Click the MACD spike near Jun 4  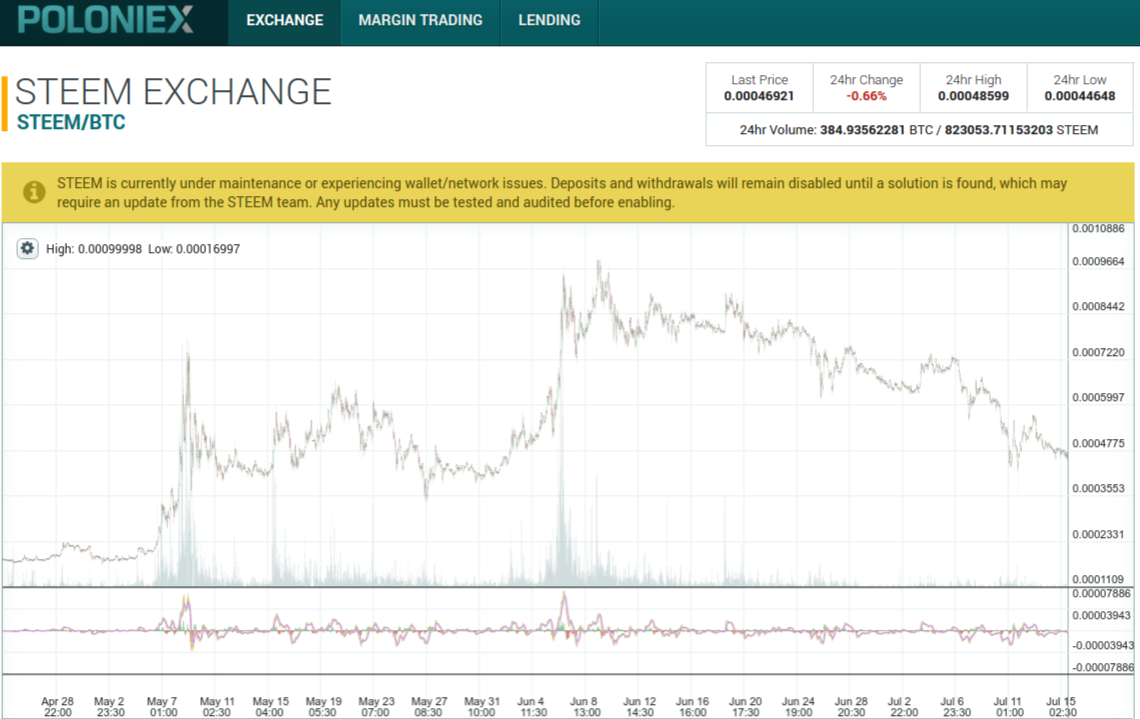point(565,609)
